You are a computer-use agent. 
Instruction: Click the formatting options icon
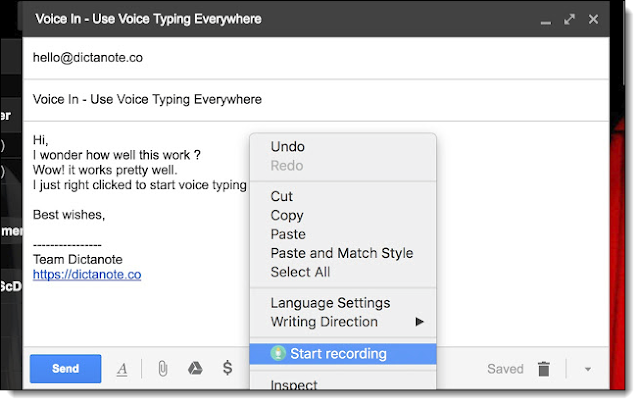click(x=122, y=369)
